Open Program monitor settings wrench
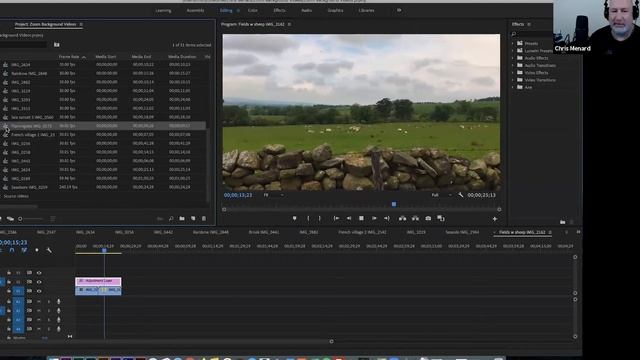640x360 pixels. (461, 195)
